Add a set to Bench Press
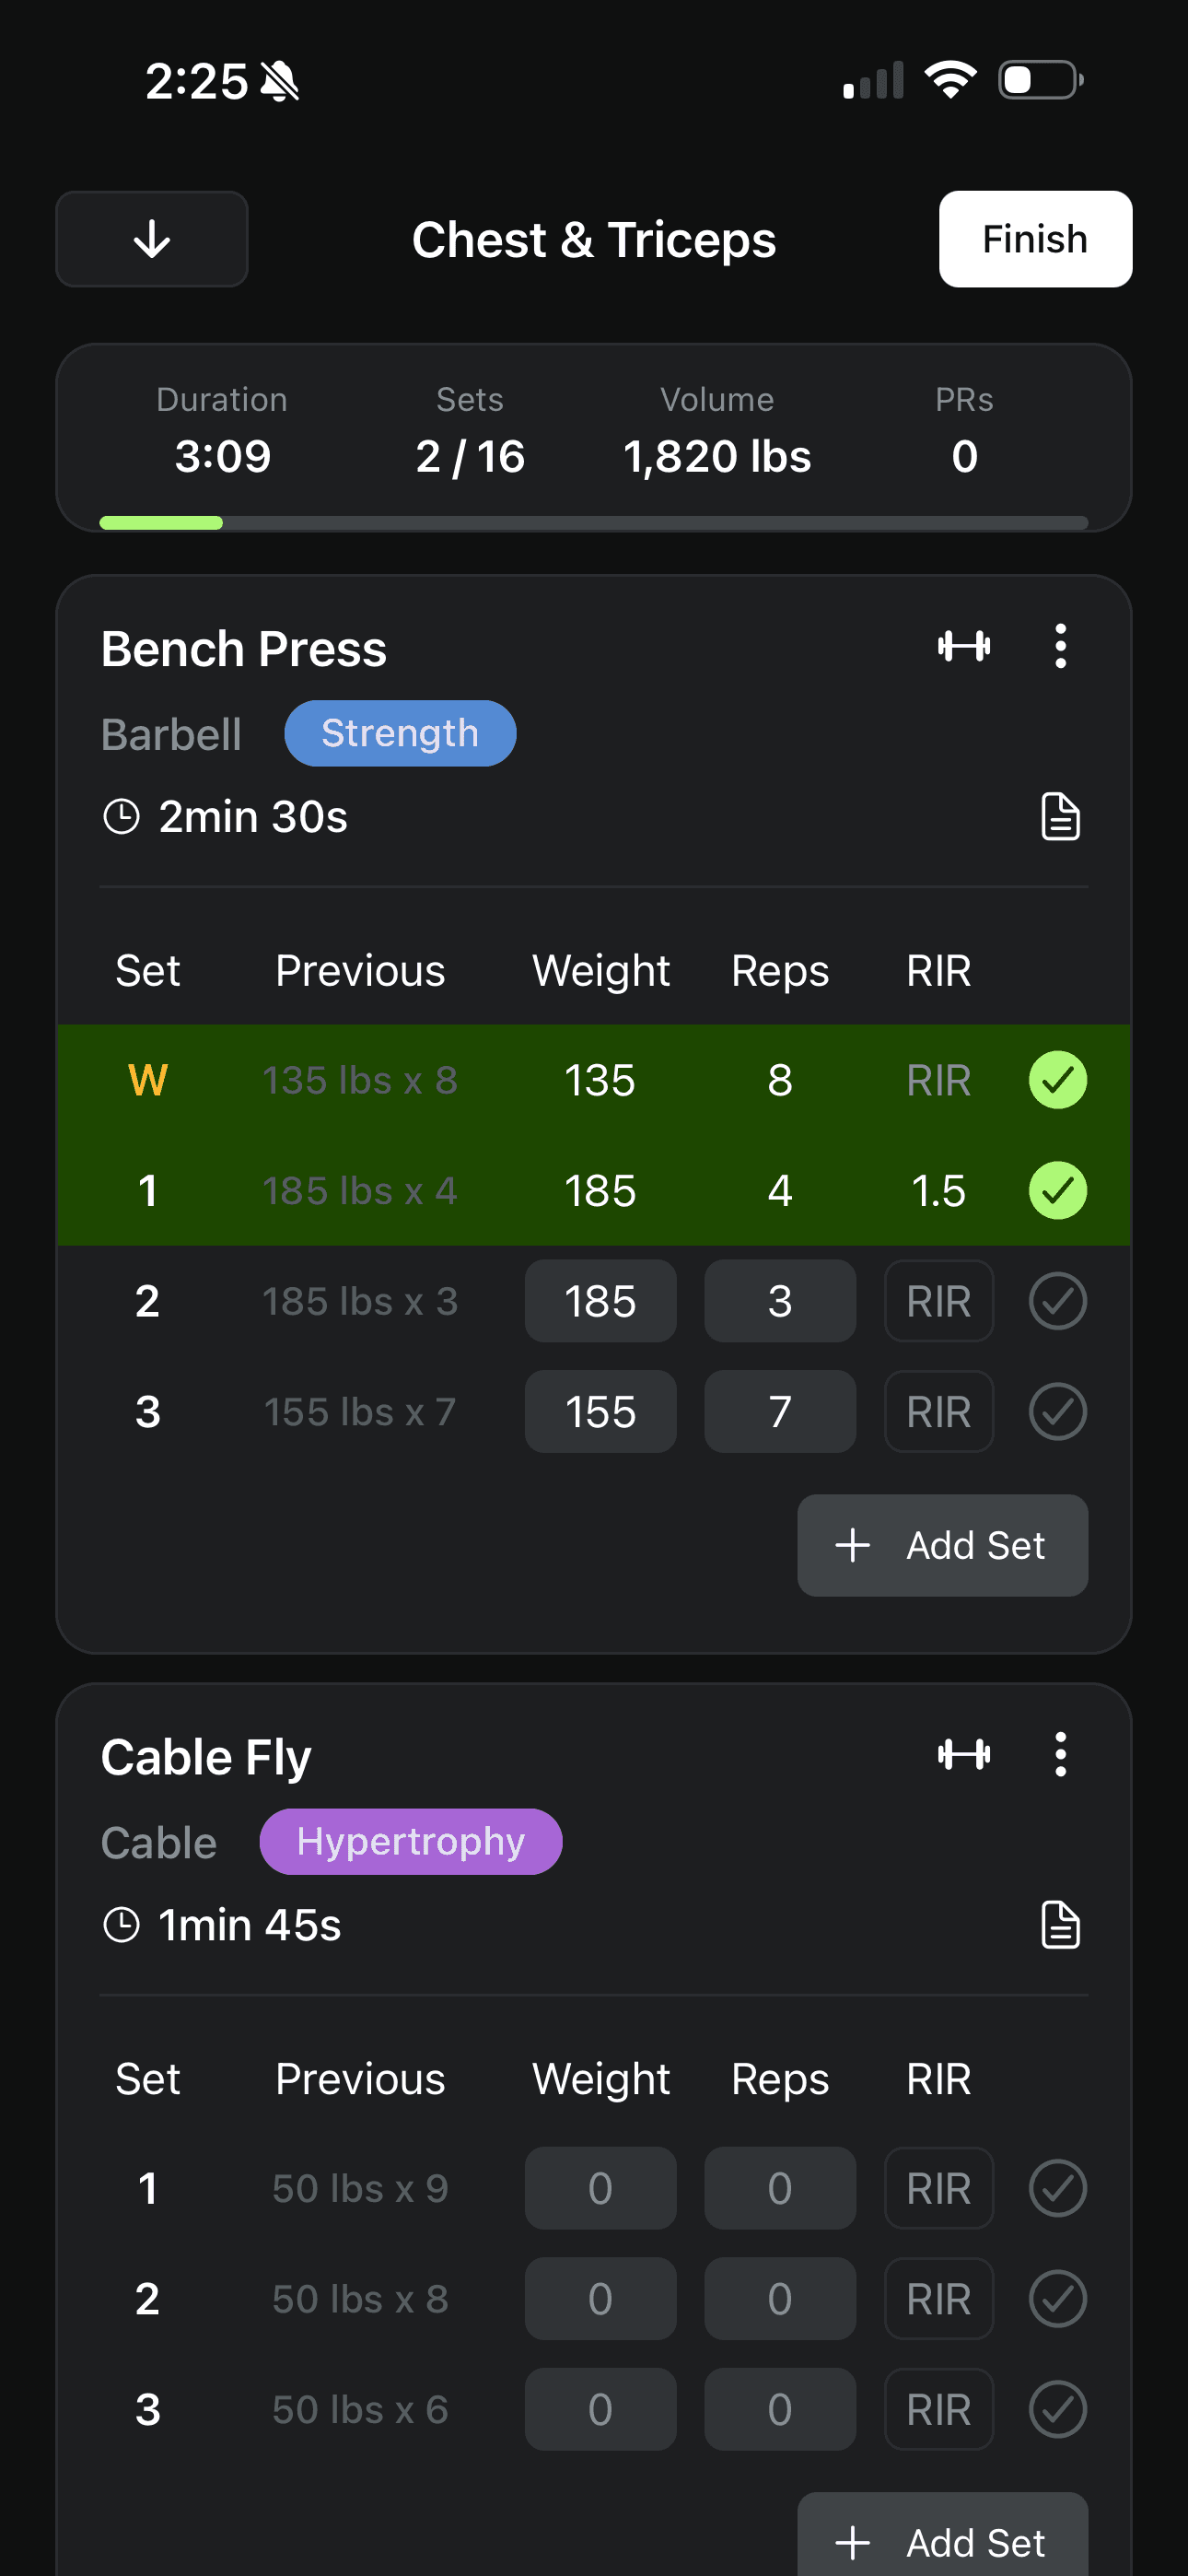 pos(942,1545)
